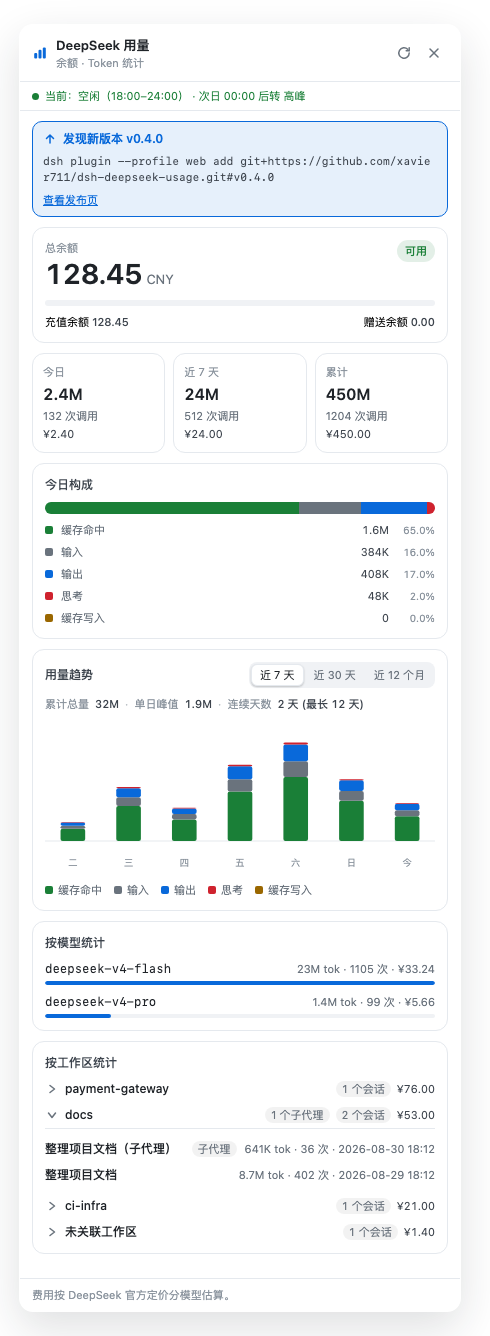The image size is (490, 1336).
Task: Click the deepseek-v4-pro model row
Action: (240, 1005)
